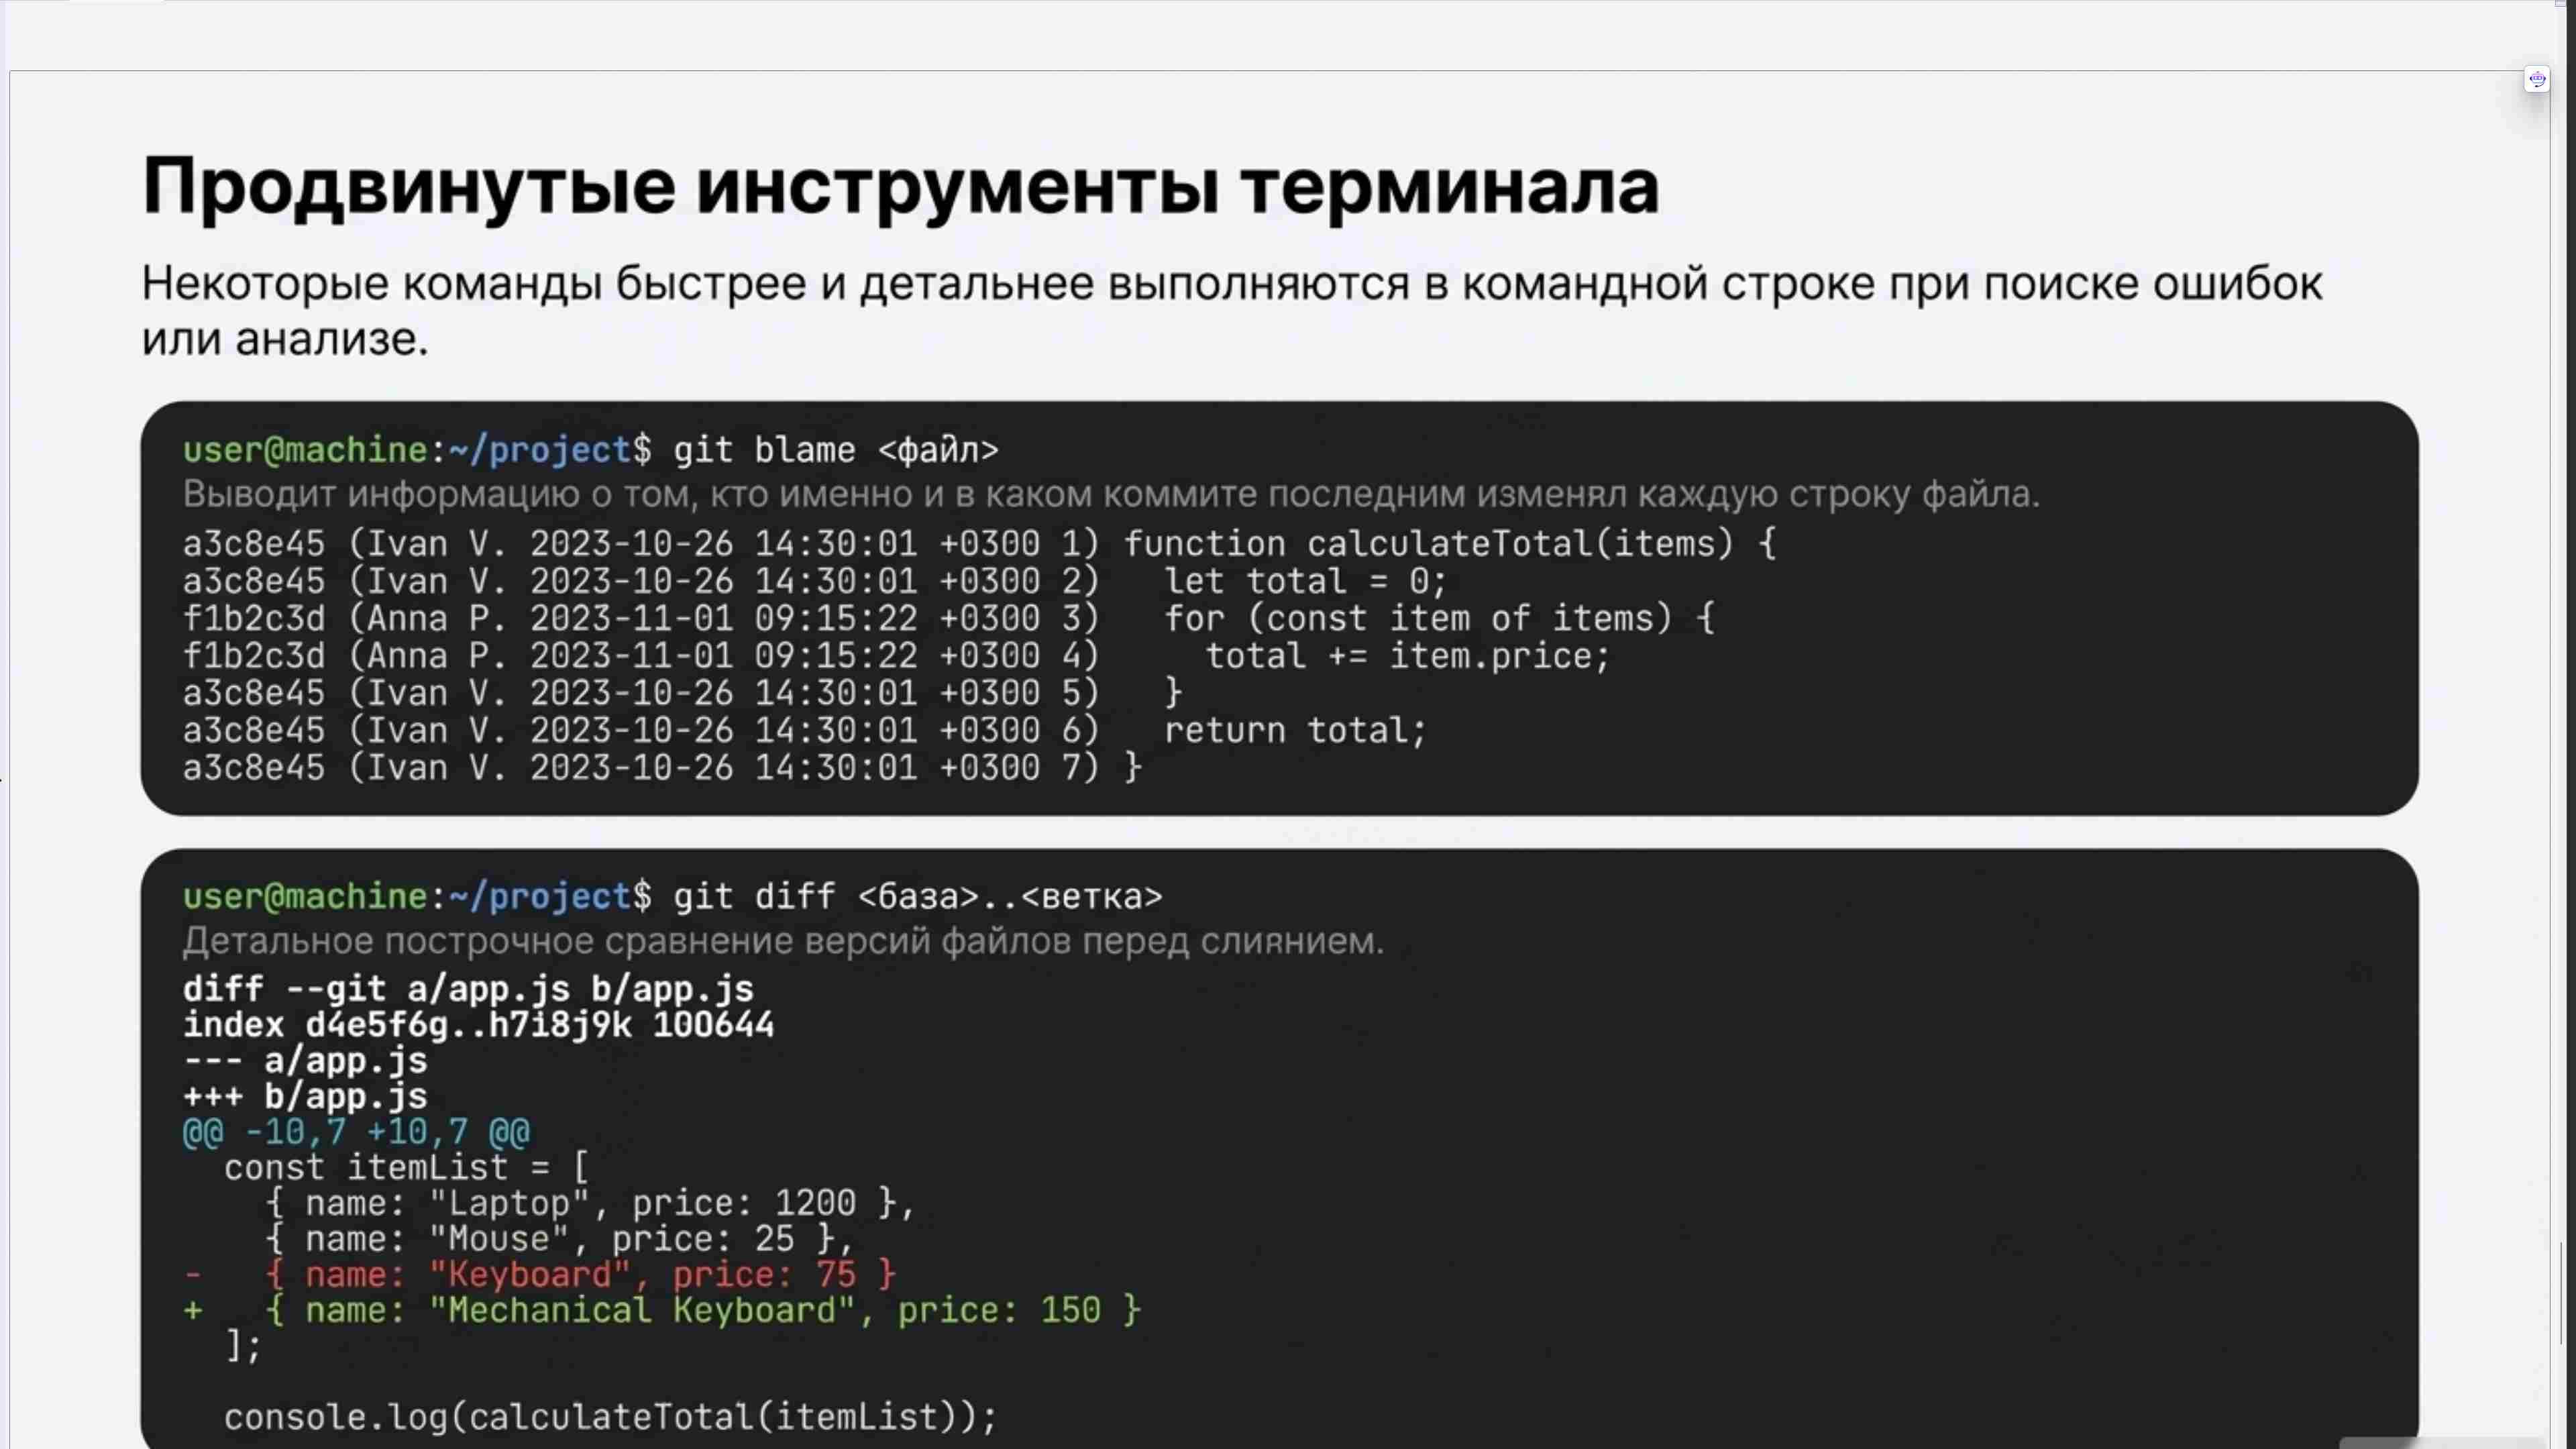Screen dimensions: 2576x1449
Task: Open the robot assistant icon at top right
Action: pyautogui.click(x=2536, y=79)
